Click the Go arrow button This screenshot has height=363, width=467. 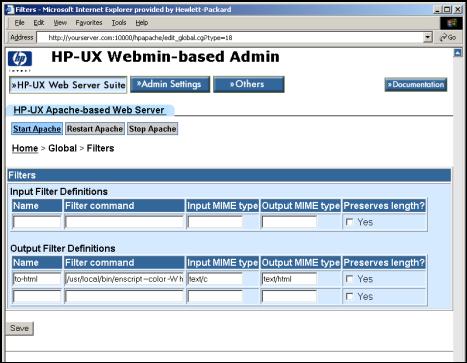448,37
